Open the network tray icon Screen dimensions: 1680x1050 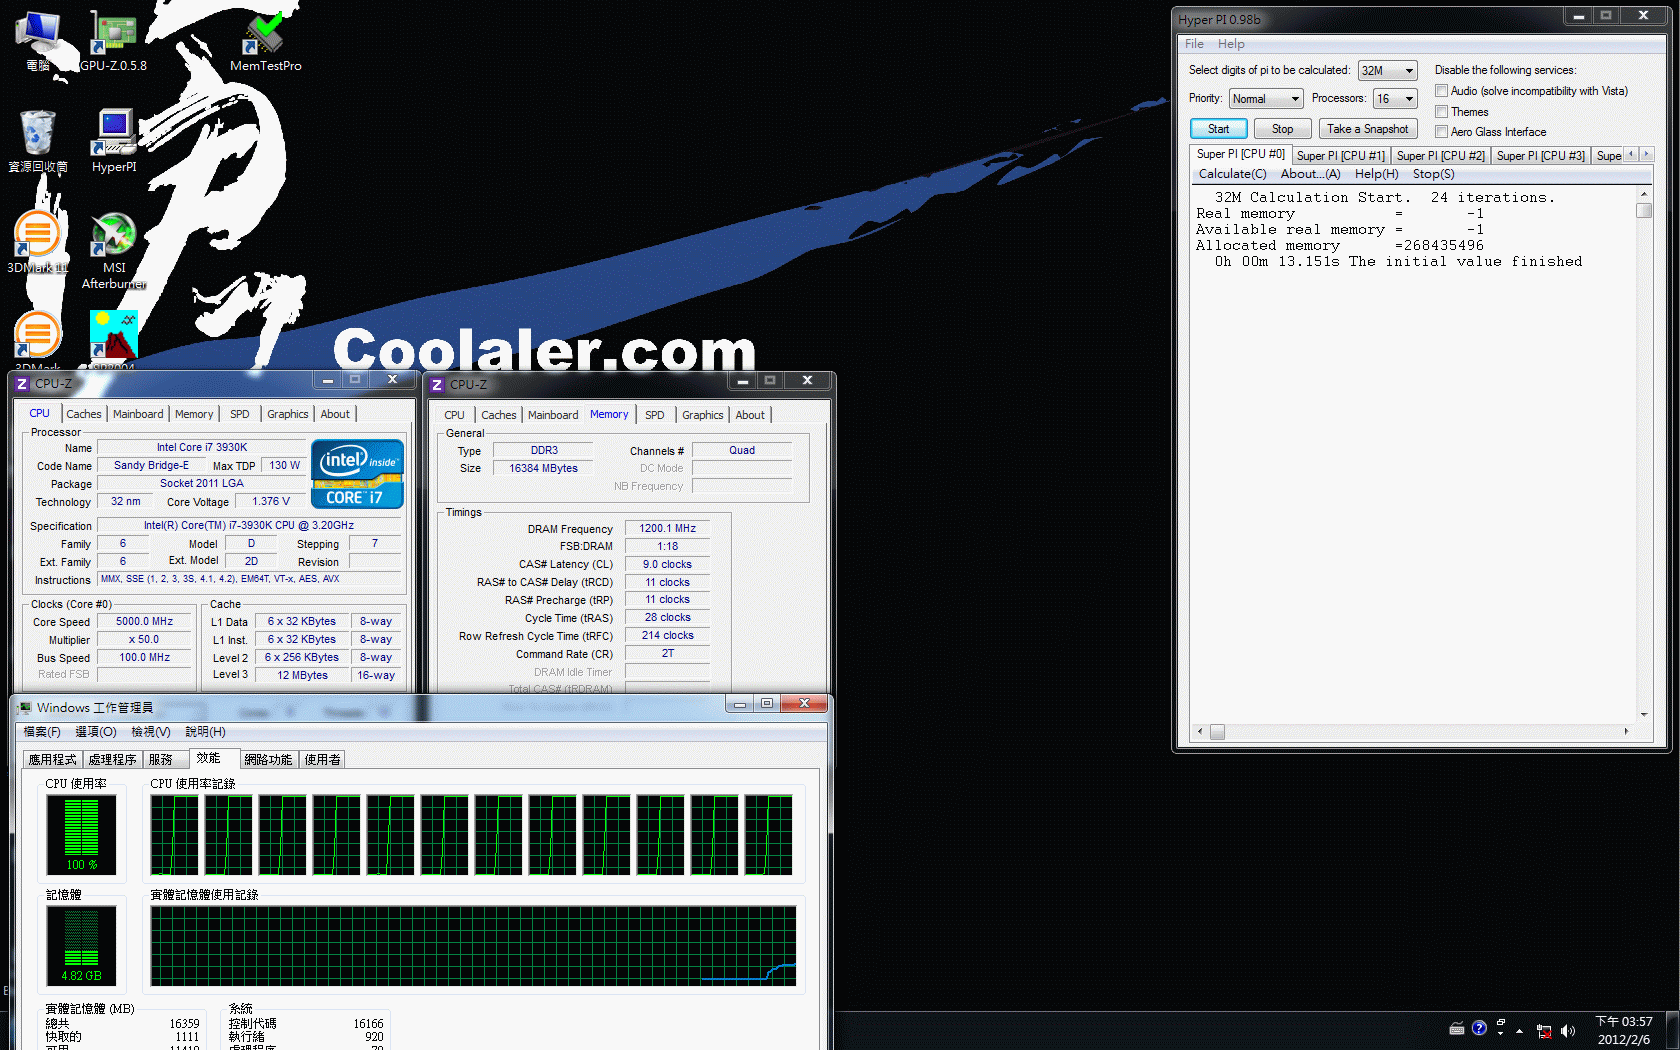point(1544,1031)
